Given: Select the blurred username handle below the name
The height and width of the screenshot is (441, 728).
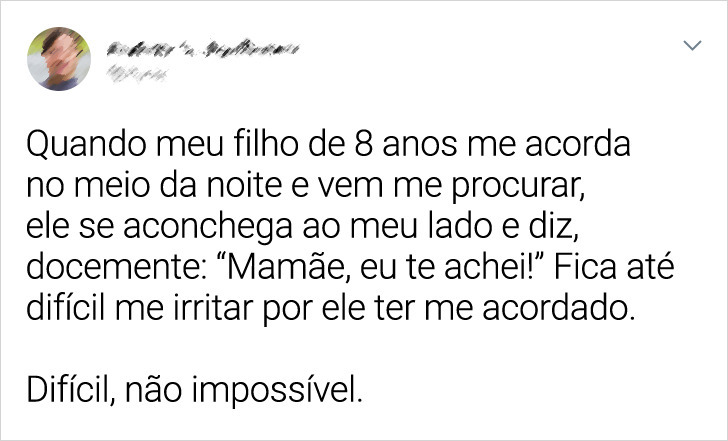Looking at the screenshot, I should pos(136,74).
